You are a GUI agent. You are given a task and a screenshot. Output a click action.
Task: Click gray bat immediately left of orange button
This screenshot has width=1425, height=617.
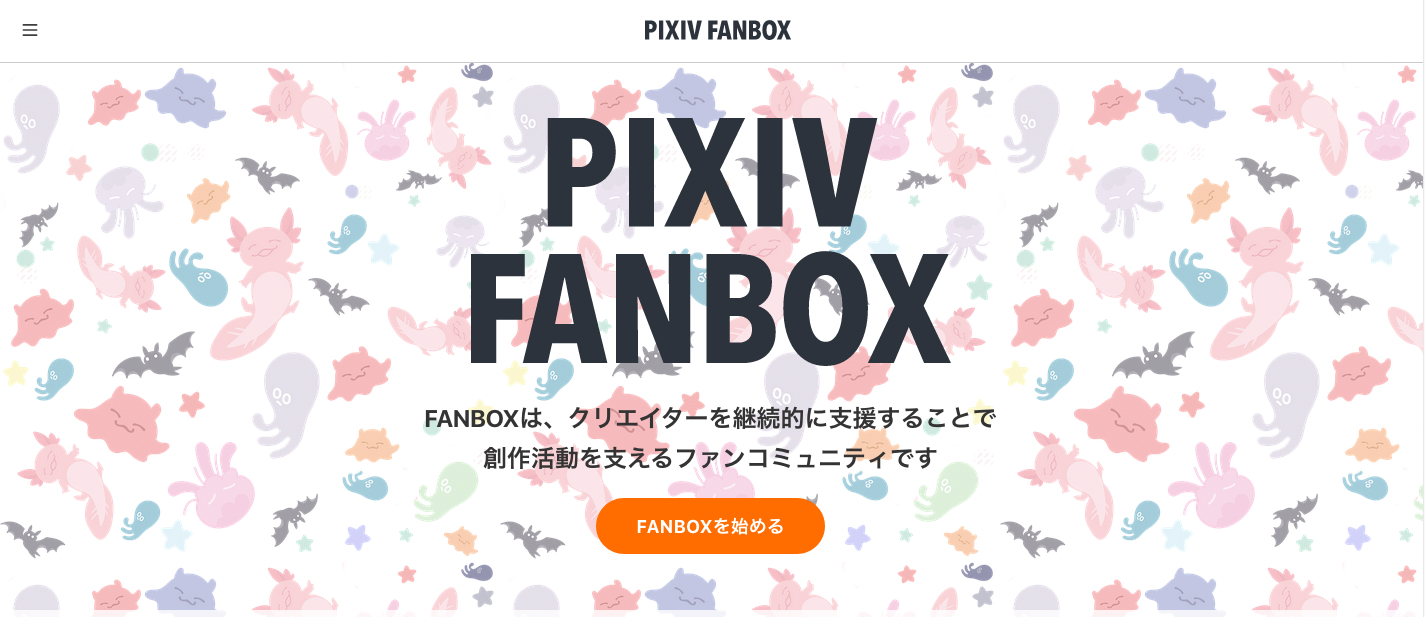point(533,538)
